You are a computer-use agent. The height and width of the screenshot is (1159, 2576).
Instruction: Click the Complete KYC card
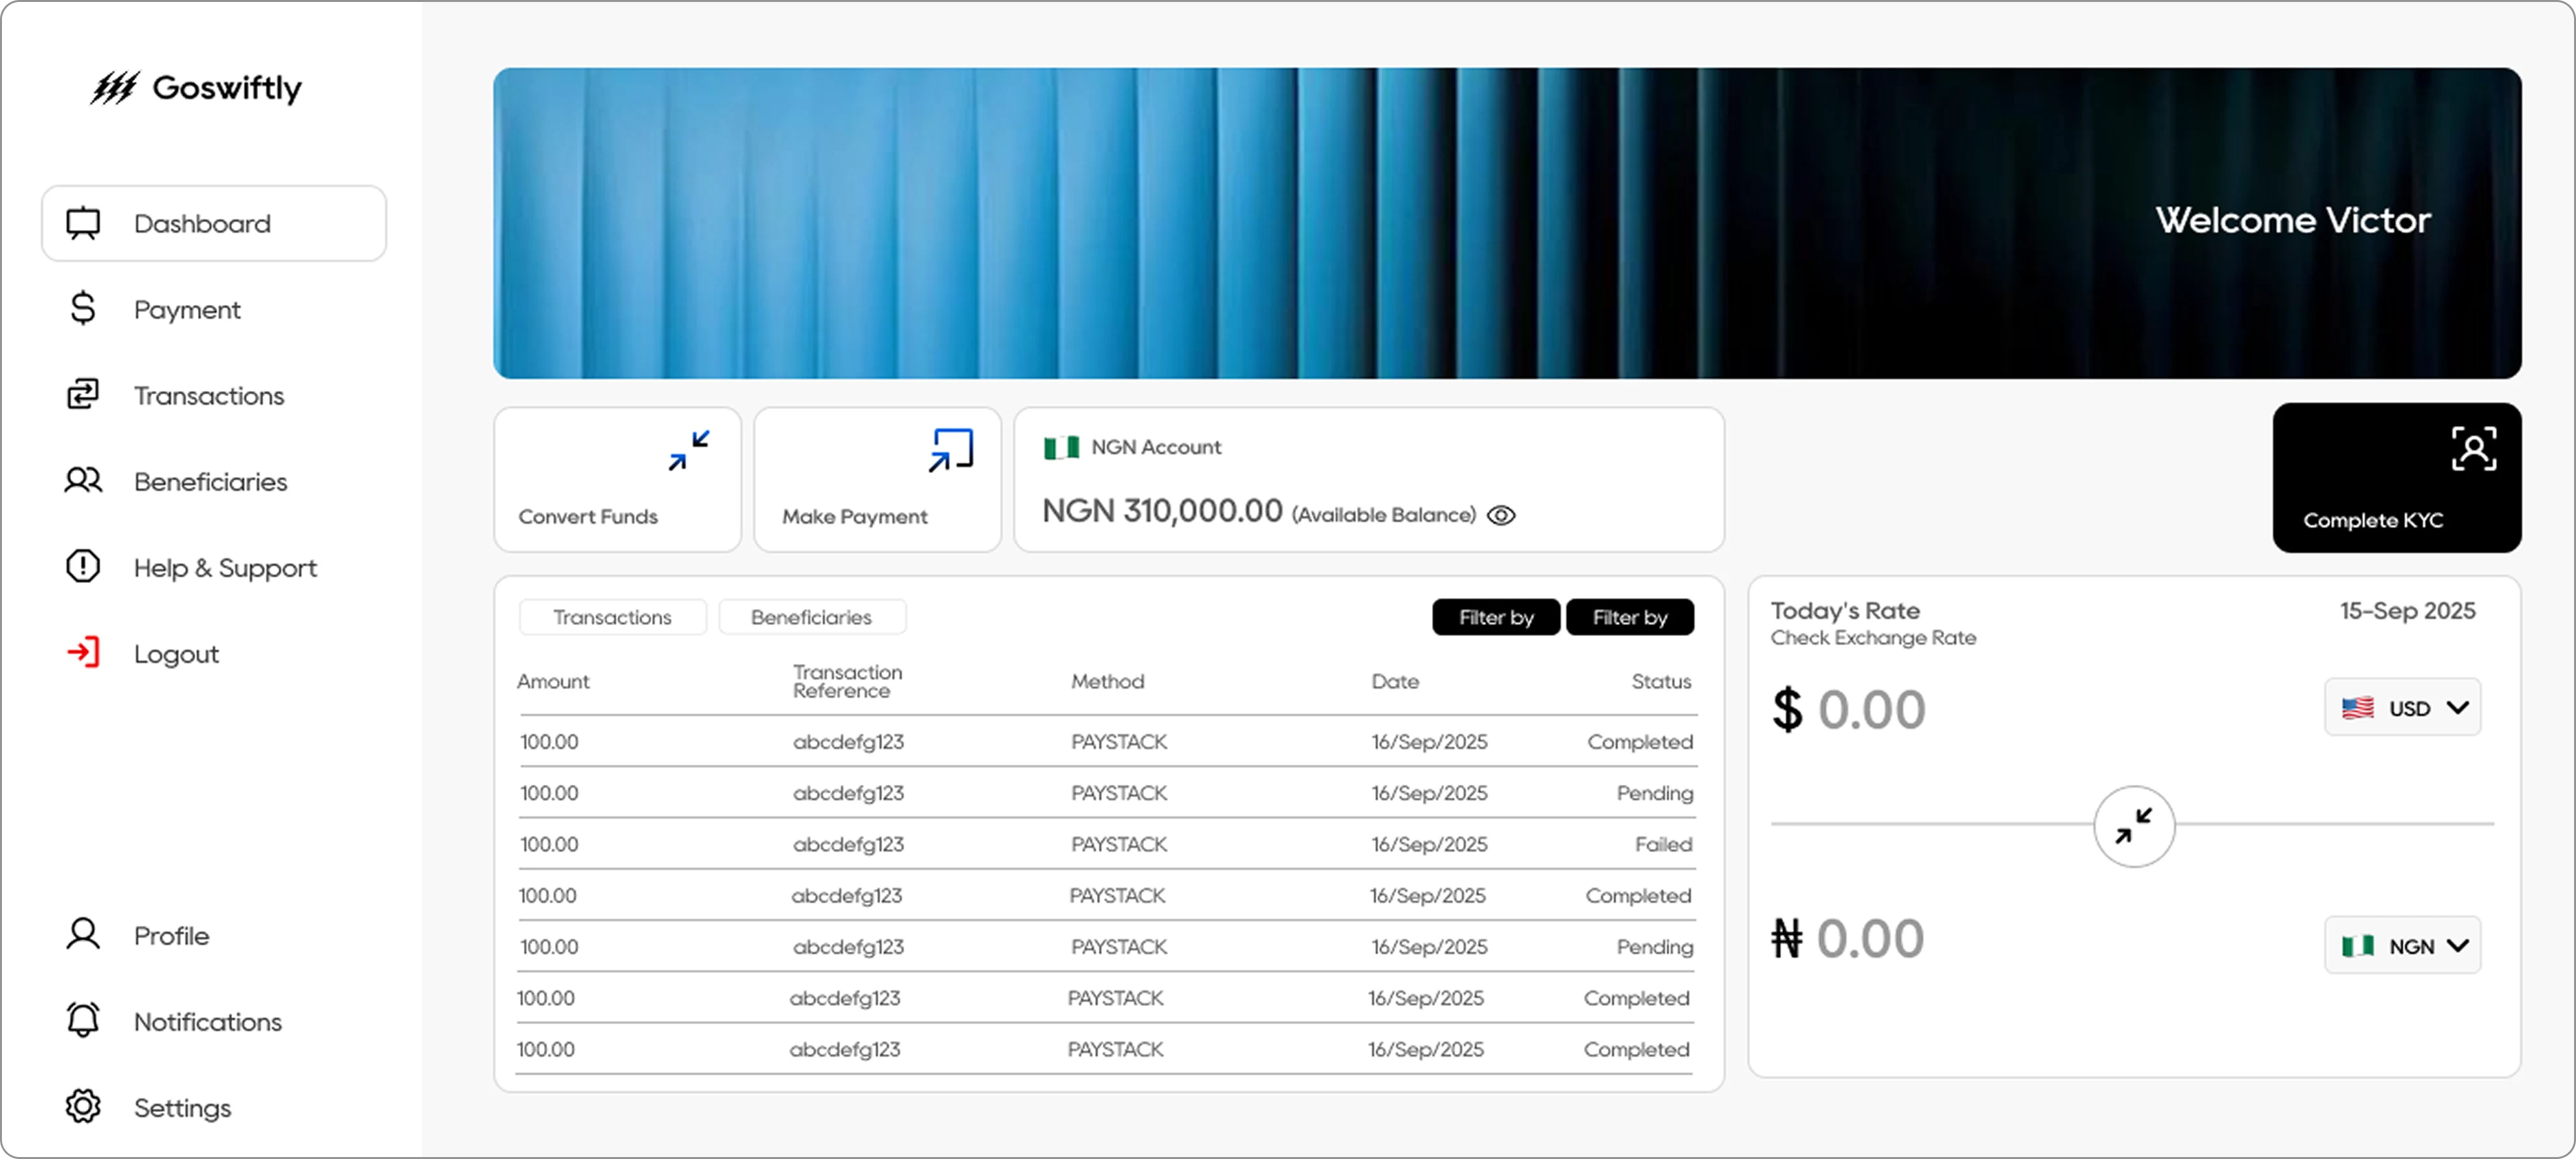pyautogui.click(x=2397, y=478)
